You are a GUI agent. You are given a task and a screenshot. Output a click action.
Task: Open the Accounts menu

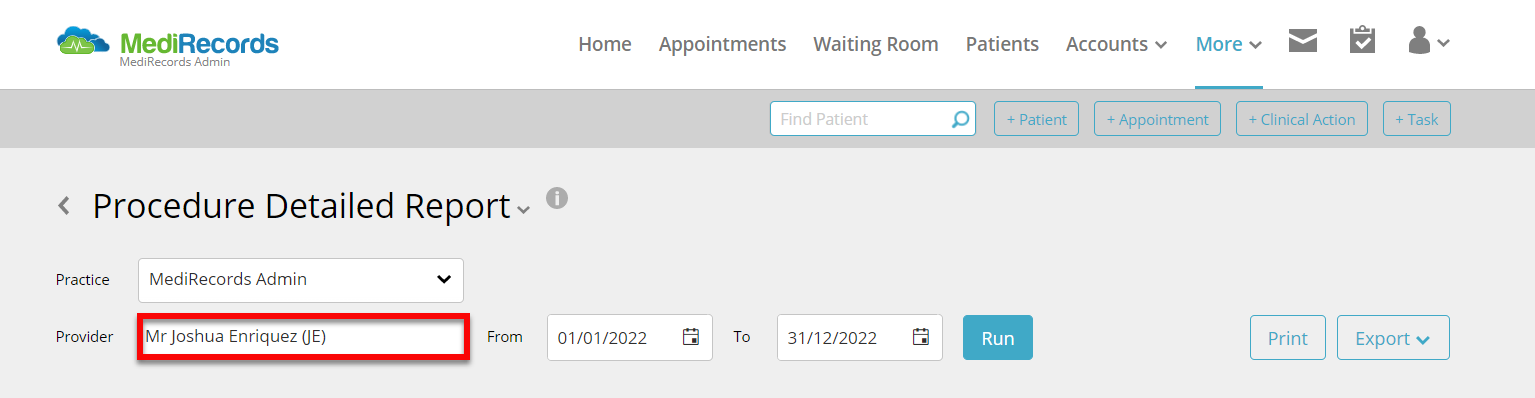tap(1116, 44)
